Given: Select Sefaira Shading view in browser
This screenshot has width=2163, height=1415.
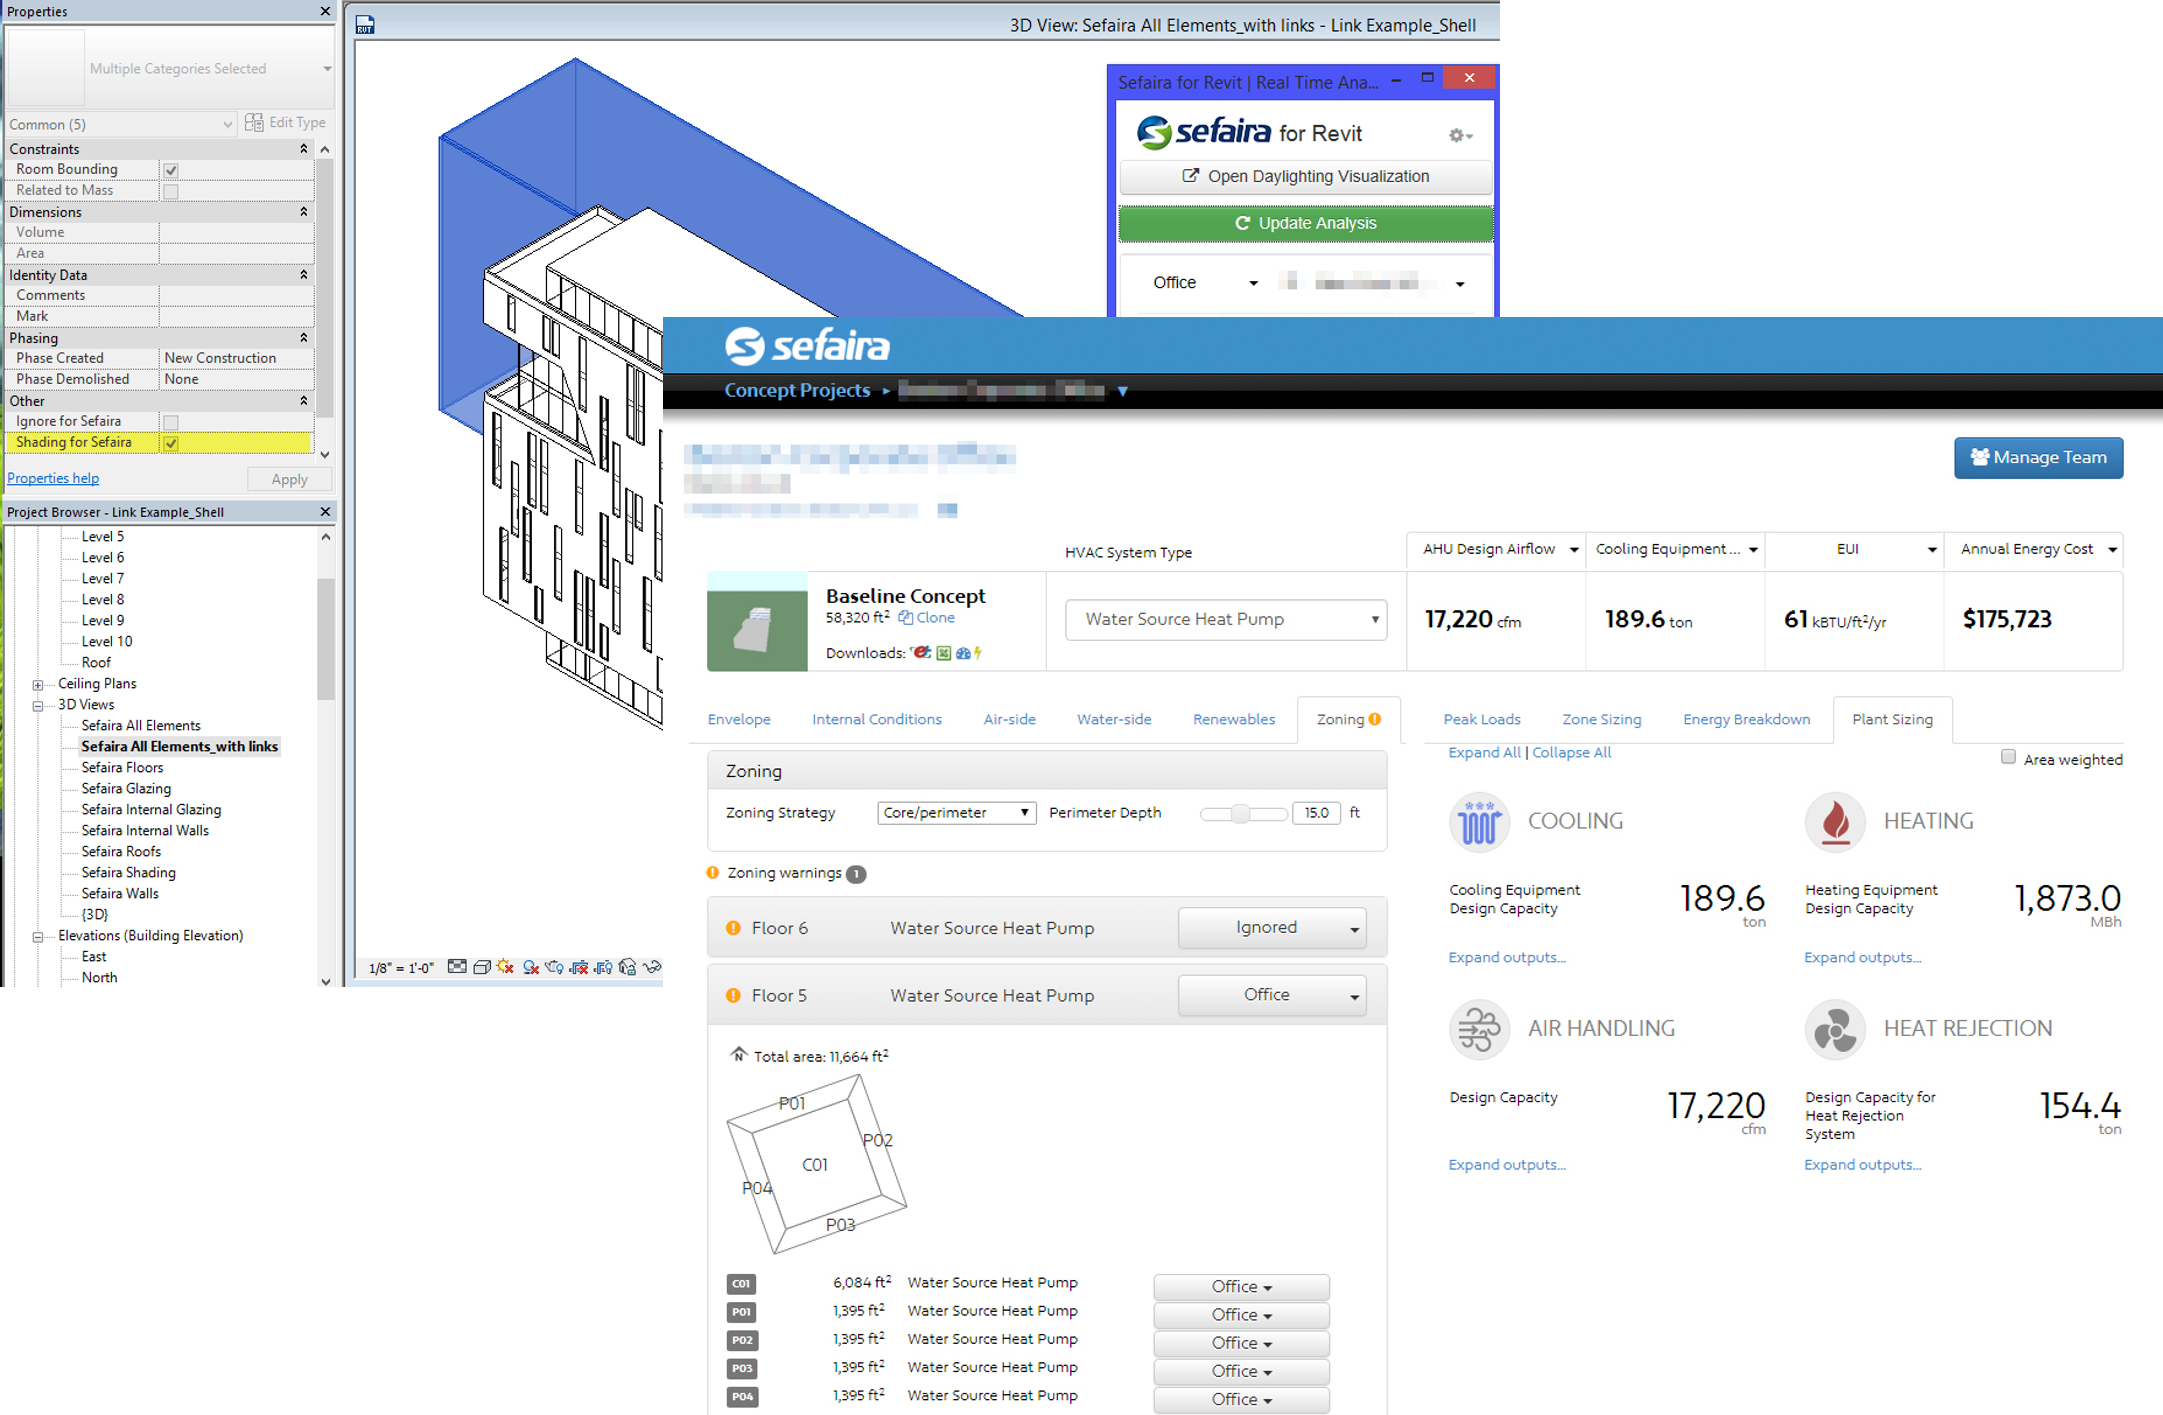Looking at the screenshot, I should (x=128, y=872).
